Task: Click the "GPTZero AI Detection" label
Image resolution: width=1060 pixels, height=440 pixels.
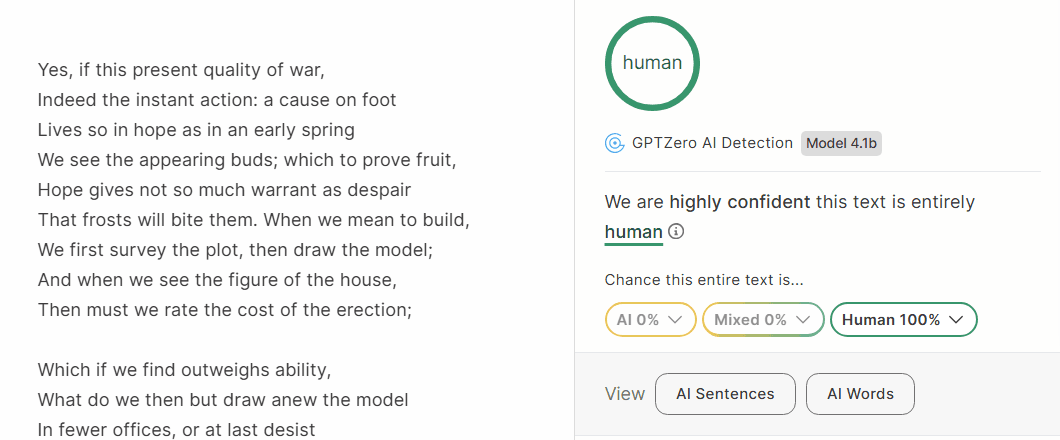Action: (712, 143)
